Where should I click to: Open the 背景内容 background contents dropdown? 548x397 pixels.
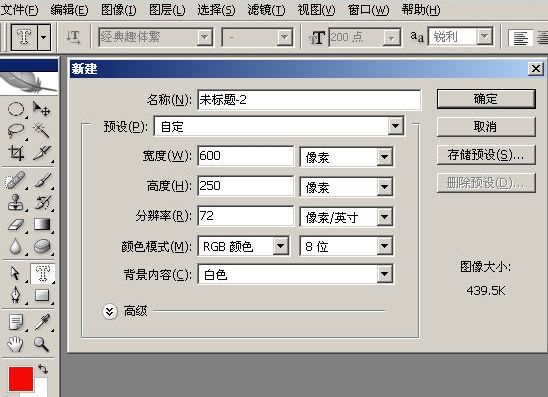pyautogui.click(x=384, y=274)
